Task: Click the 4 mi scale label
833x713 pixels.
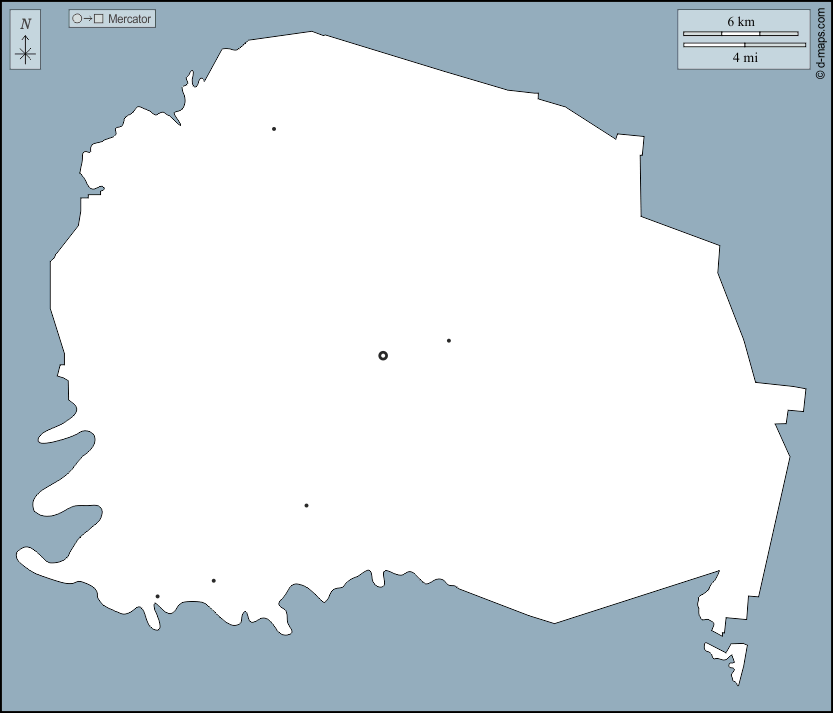Action: 744,58
